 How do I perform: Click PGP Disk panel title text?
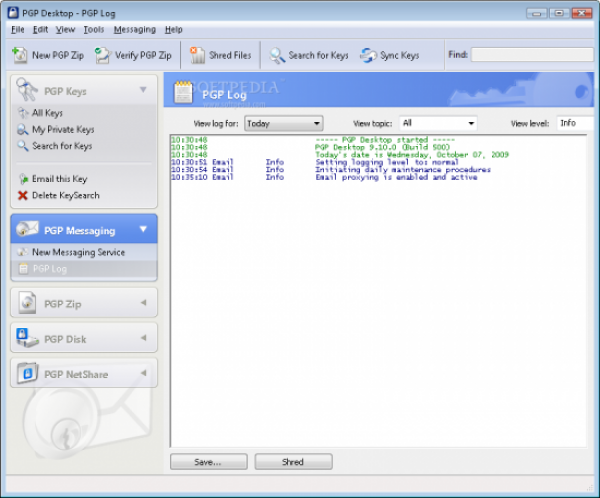[65, 339]
